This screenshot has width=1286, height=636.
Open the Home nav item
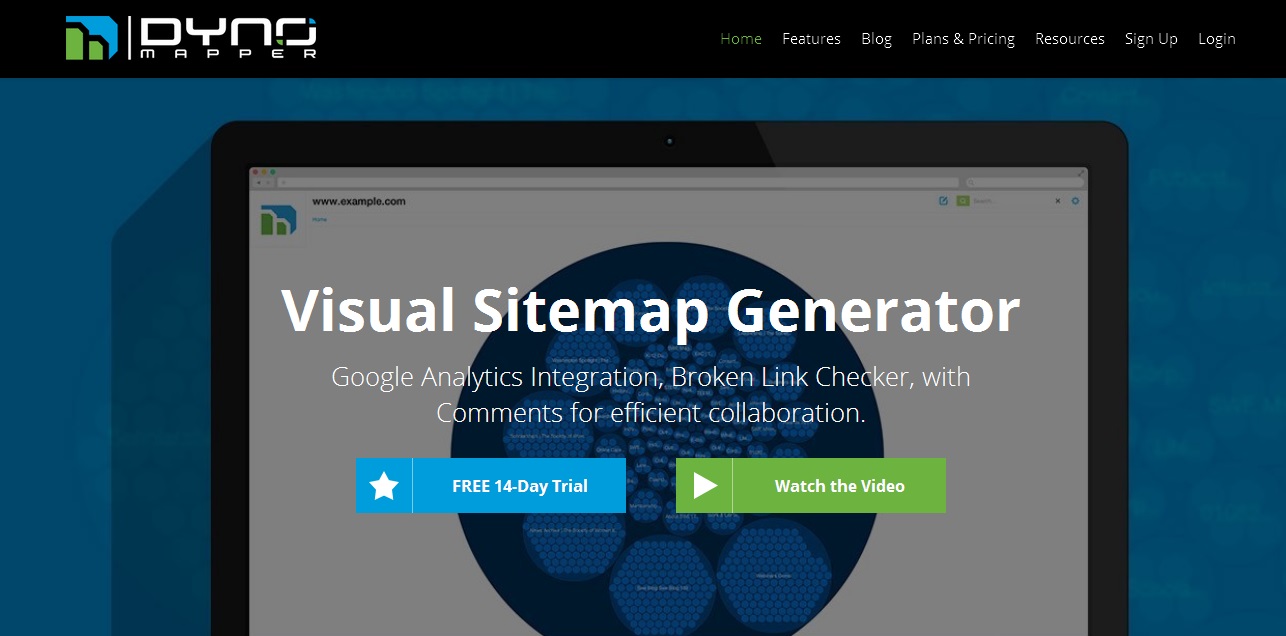pyautogui.click(x=741, y=39)
